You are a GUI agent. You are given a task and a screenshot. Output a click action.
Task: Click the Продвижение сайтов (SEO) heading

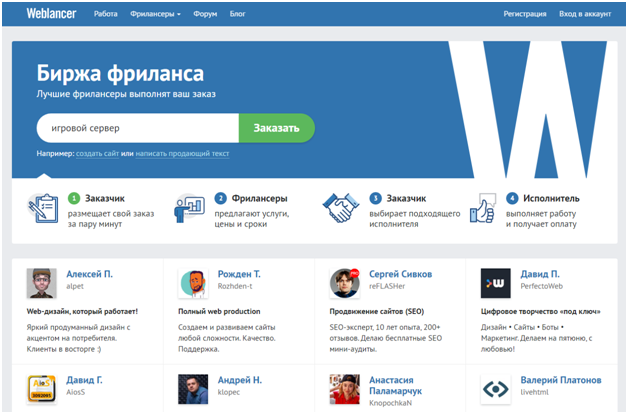[x=377, y=311]
